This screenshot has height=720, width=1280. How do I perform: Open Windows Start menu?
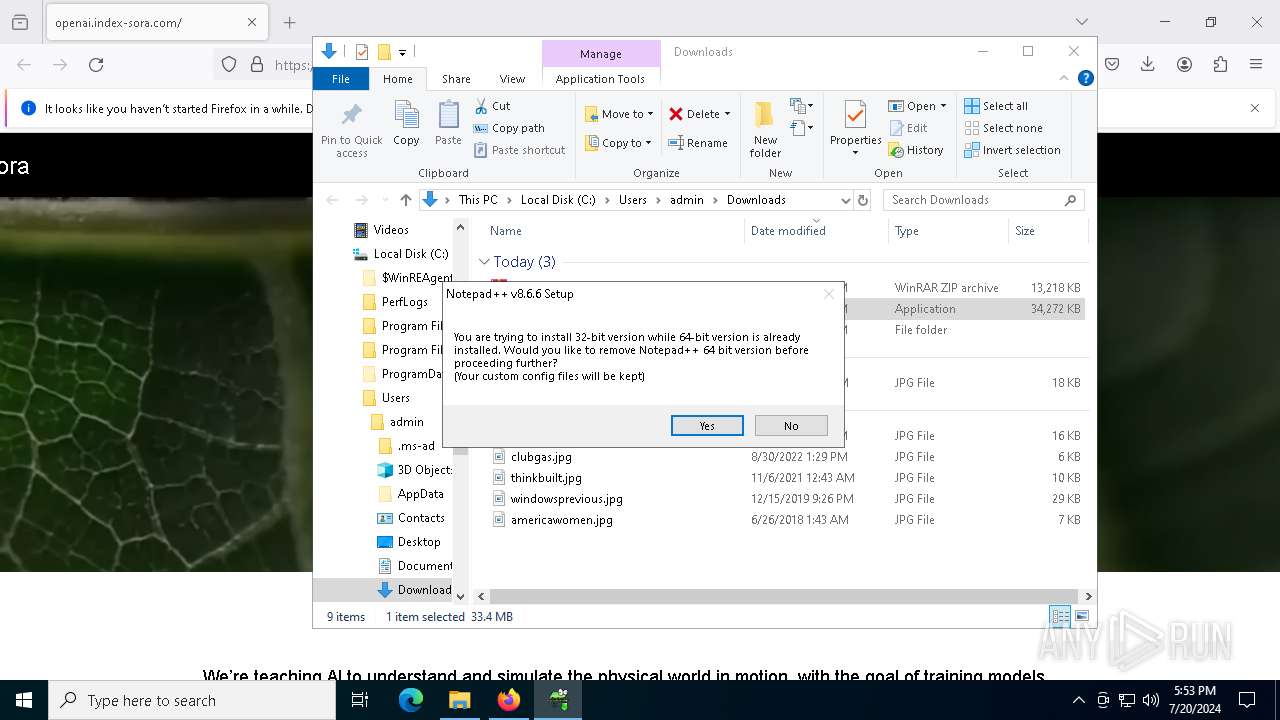(24, 700)
